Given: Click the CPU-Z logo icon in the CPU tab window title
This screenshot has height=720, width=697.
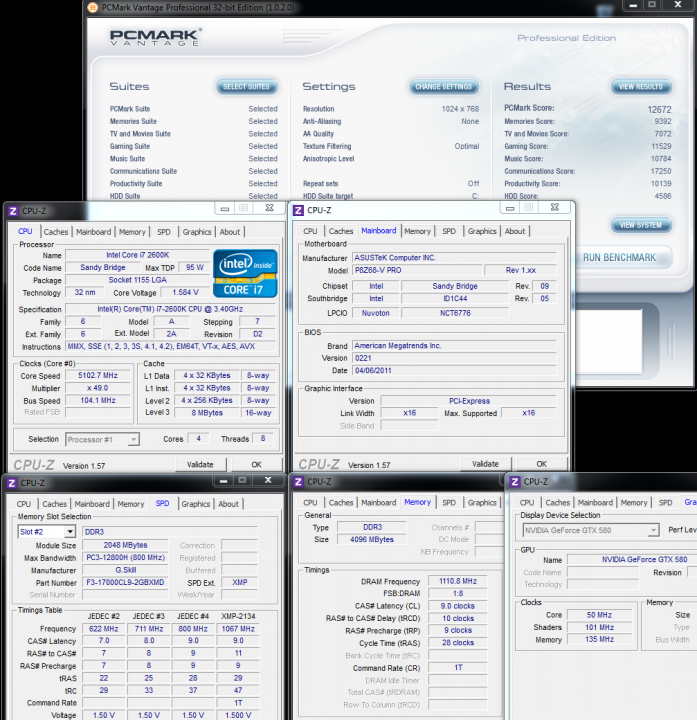Looking at the screenshot, I should click(x=13, y=211).
